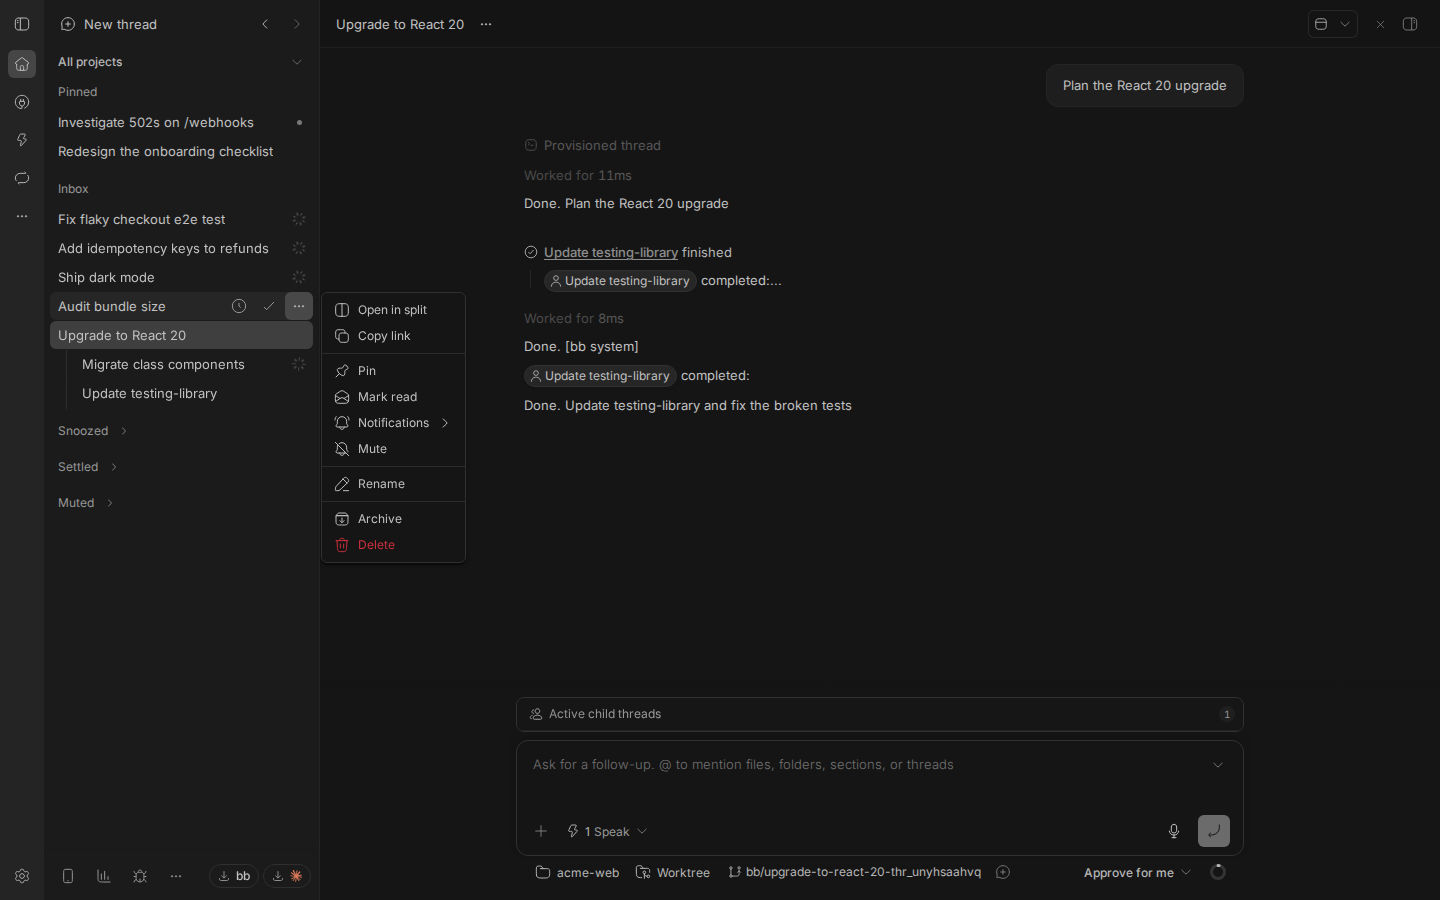Open the home icon in left rail
The image size is (1440, 900).
(x=22, y=64)
